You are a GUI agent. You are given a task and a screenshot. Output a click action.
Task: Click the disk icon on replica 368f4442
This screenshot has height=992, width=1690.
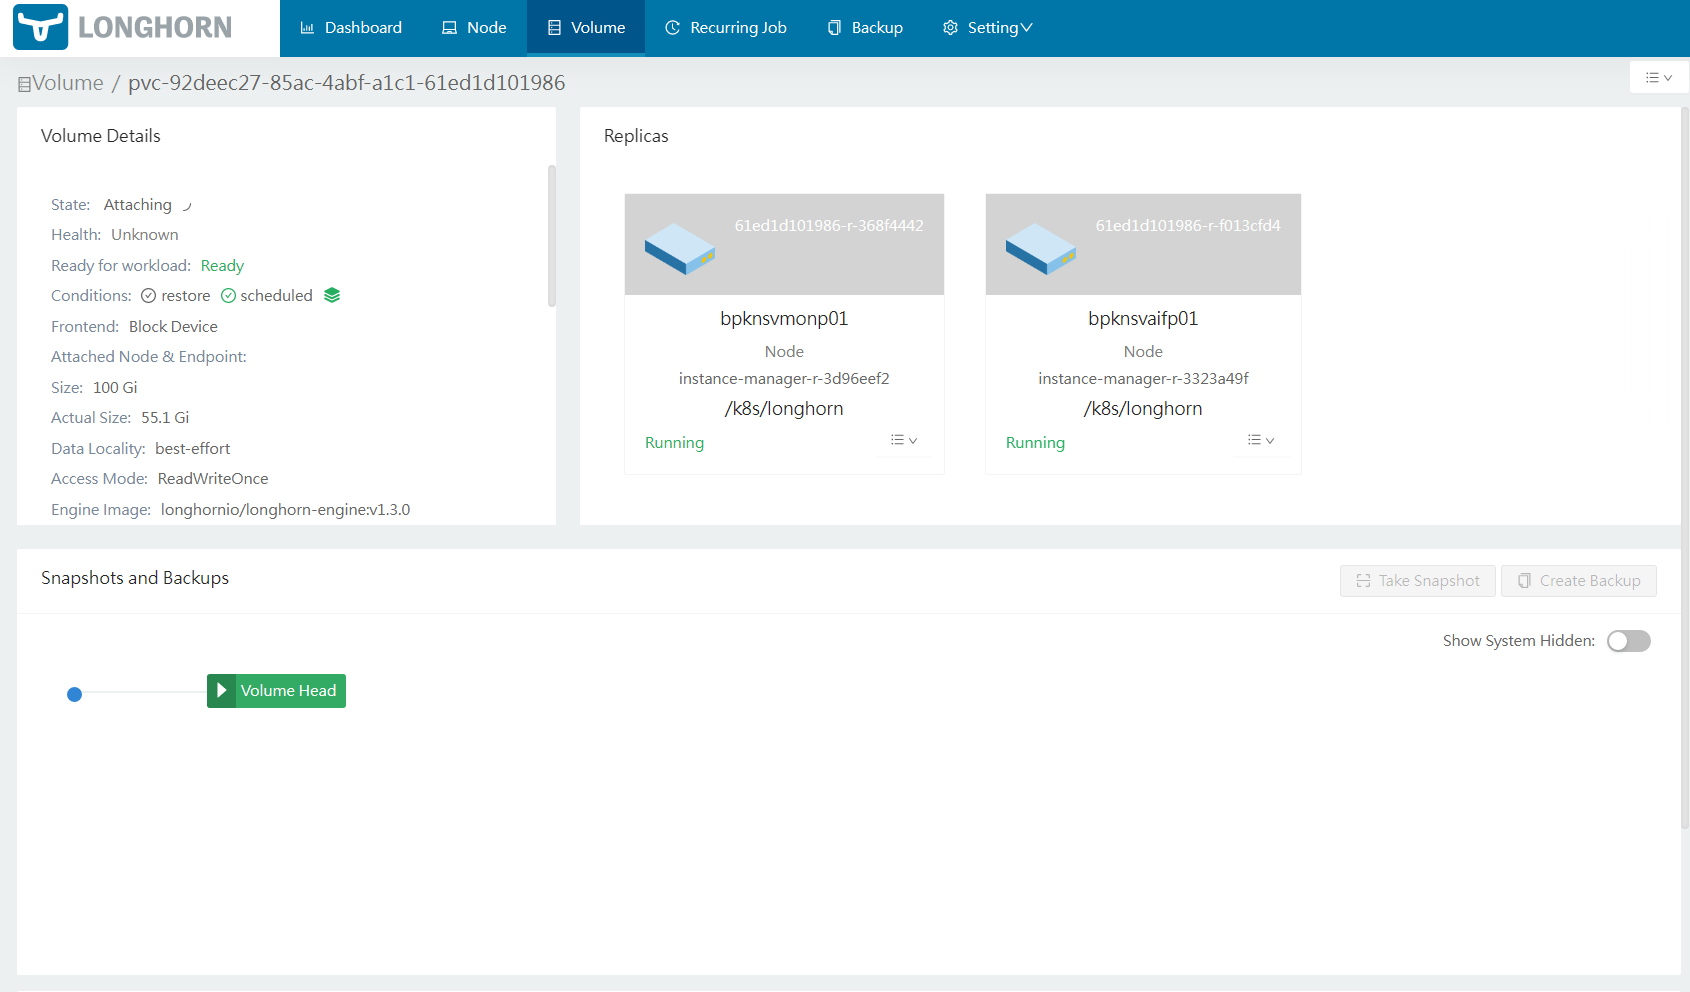click(680, 250)
